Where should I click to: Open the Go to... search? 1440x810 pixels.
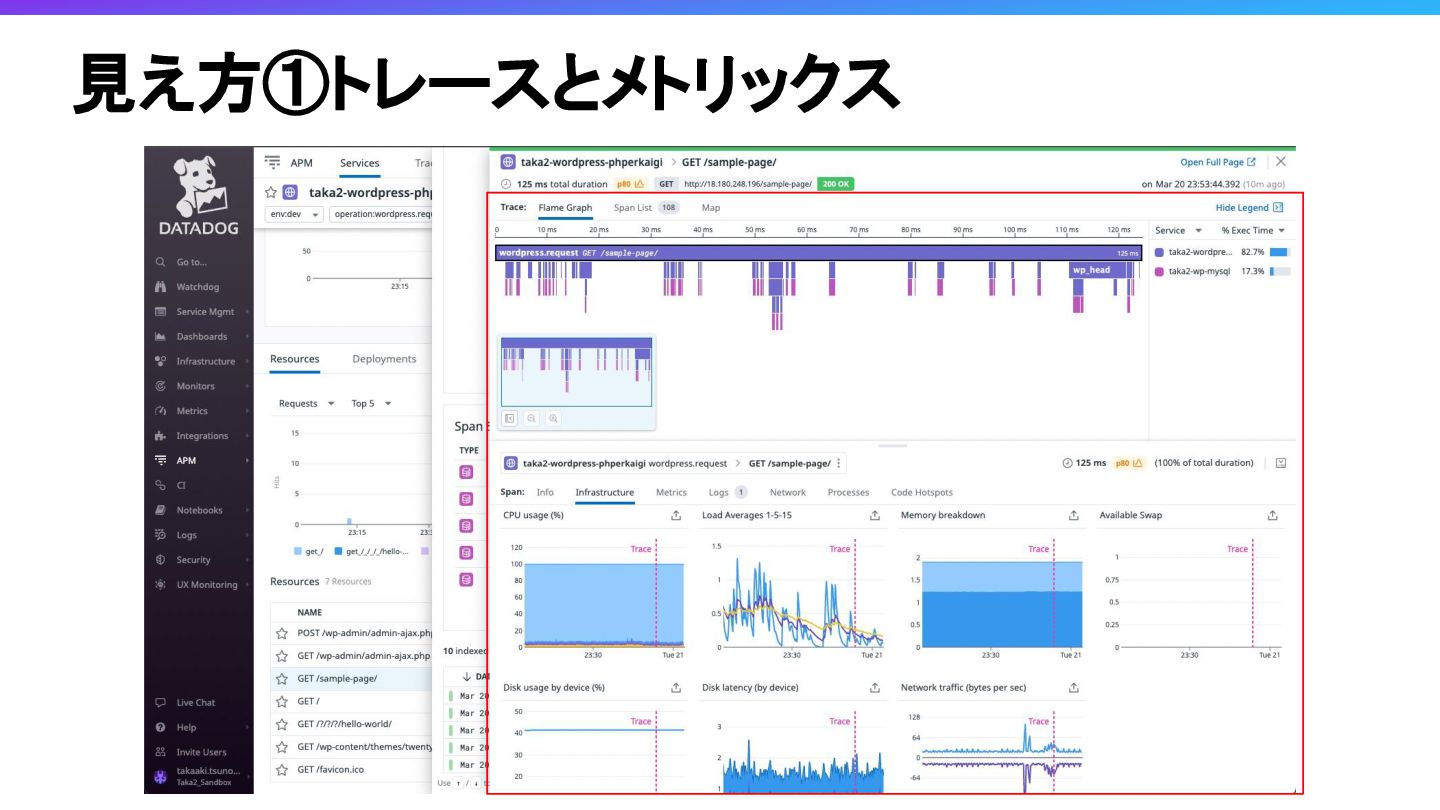coord(191,262)
